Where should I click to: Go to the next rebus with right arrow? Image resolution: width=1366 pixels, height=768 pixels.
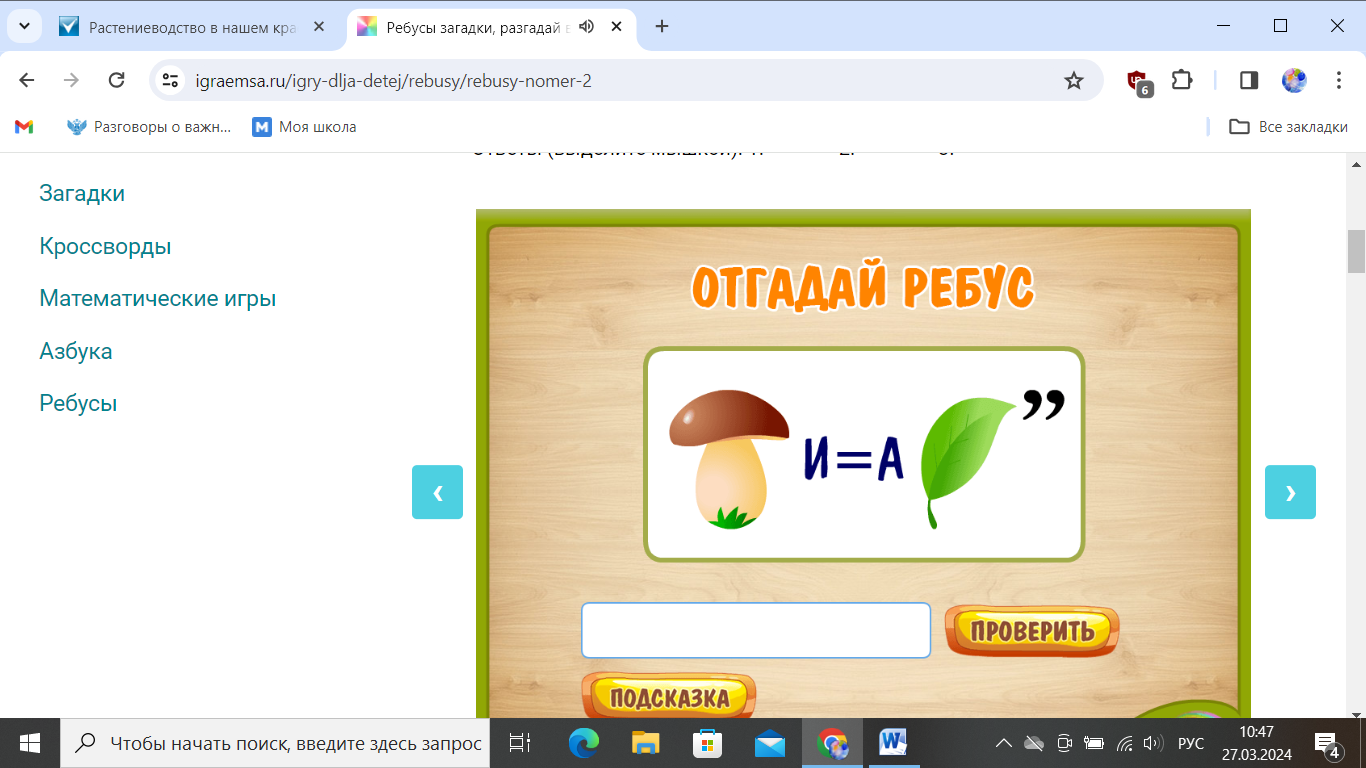1290,492
